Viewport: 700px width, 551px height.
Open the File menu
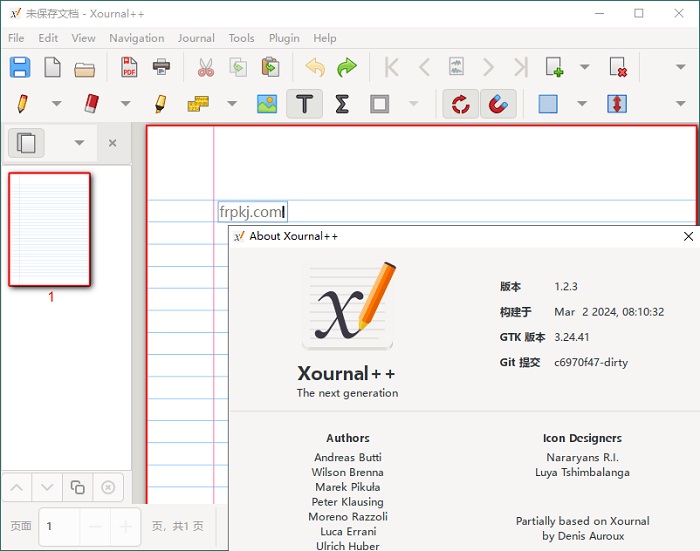coord(16,38)
